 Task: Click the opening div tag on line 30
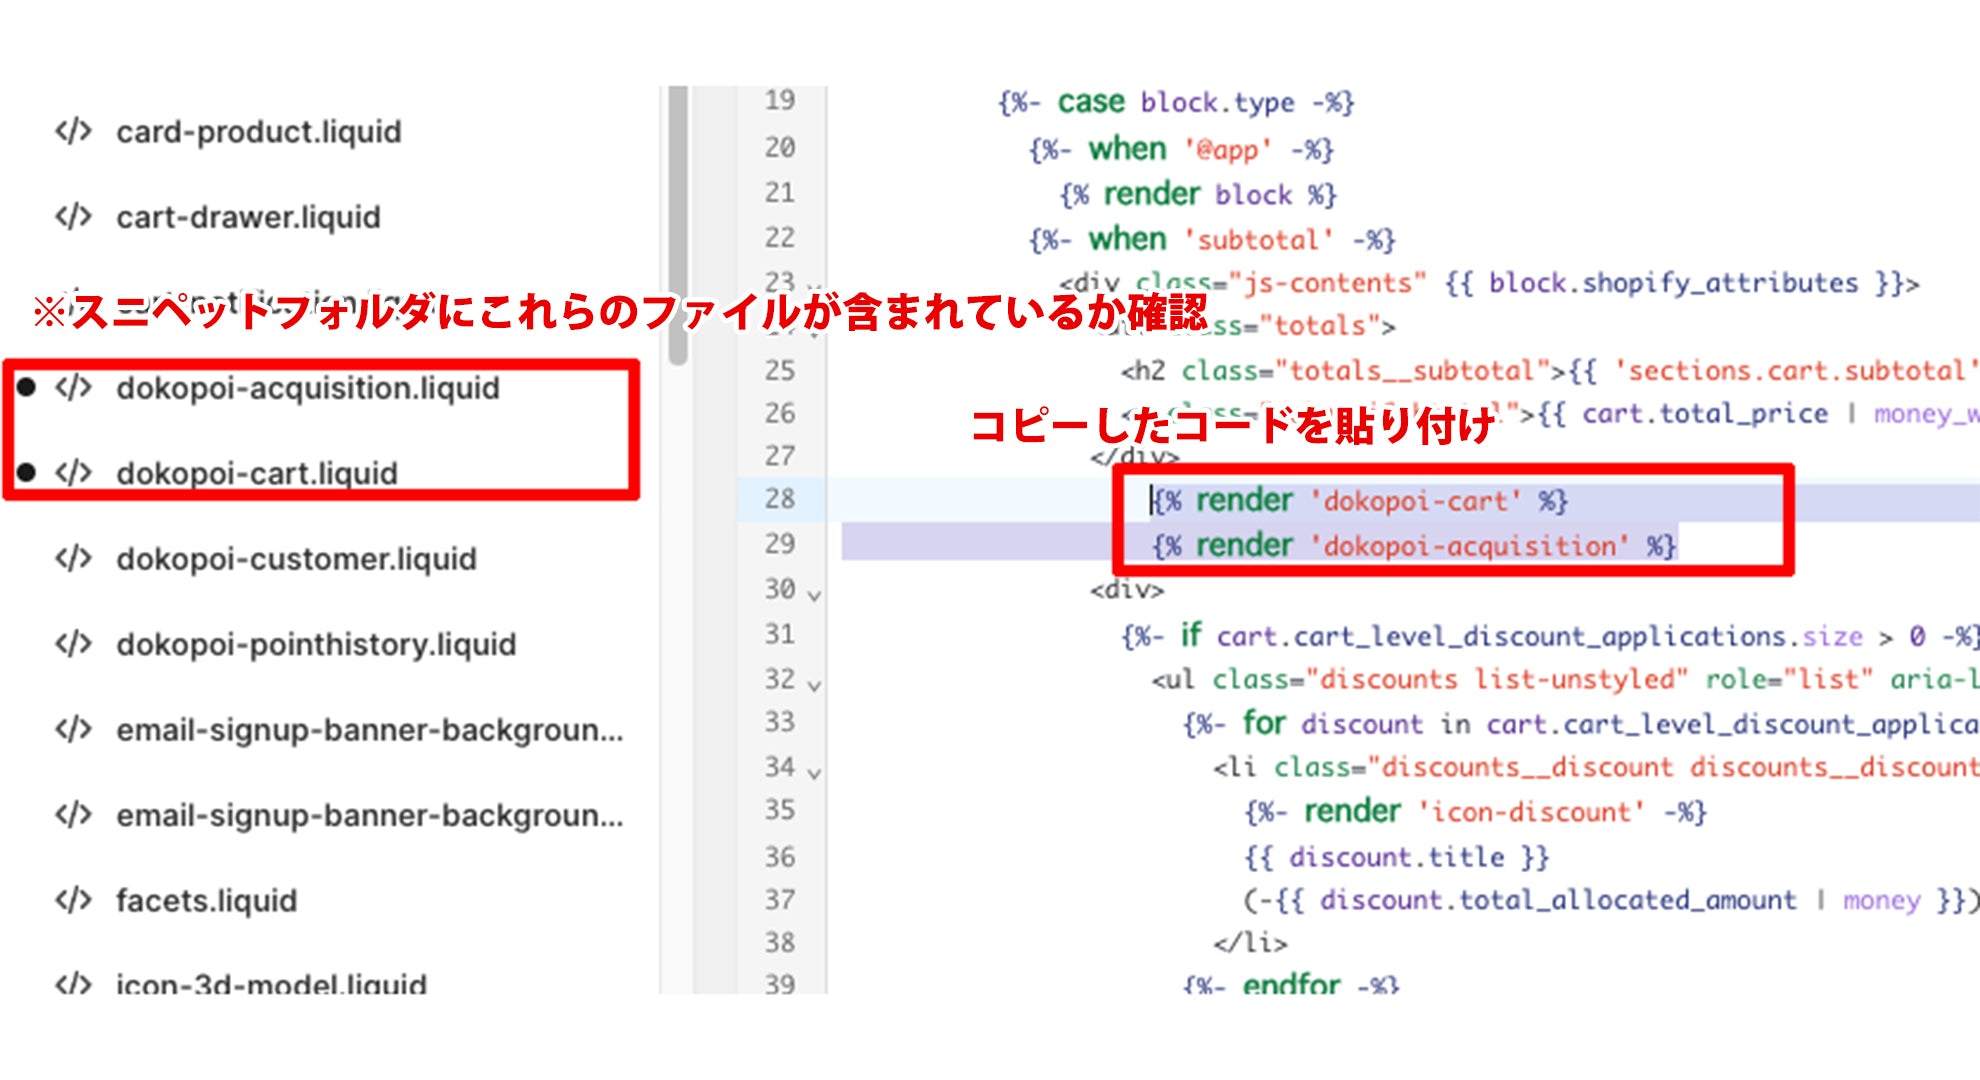(1127, 590)
